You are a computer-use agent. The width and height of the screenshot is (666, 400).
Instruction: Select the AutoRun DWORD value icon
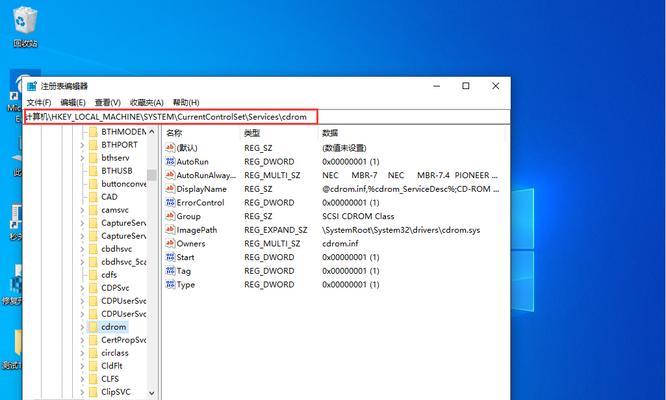(170, 162)
